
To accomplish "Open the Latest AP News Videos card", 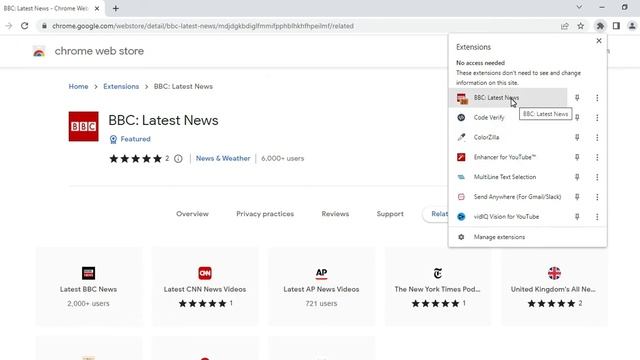I will [x=321, y=286].
